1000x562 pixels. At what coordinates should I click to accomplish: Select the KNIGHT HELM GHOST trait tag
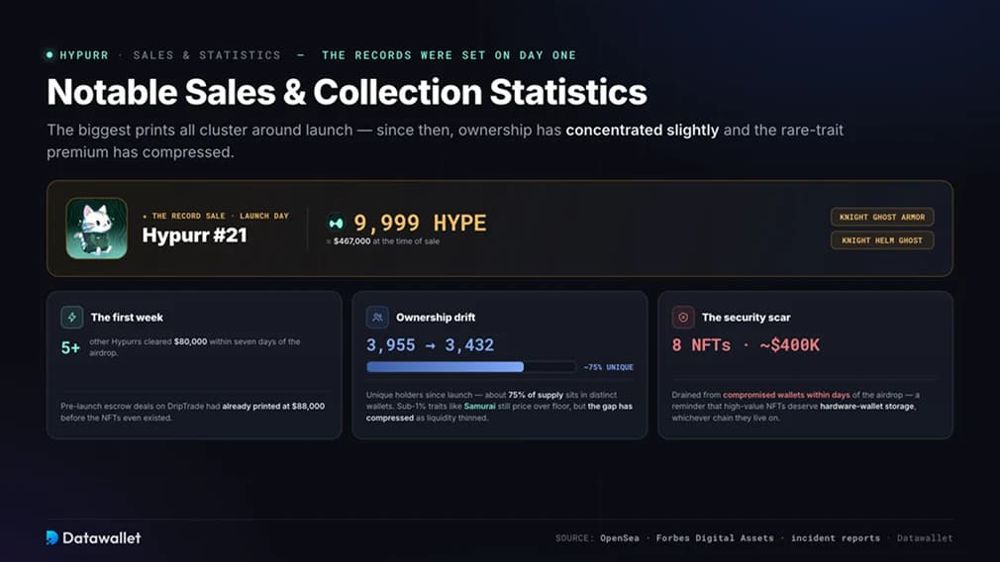(x=882, y=240)
